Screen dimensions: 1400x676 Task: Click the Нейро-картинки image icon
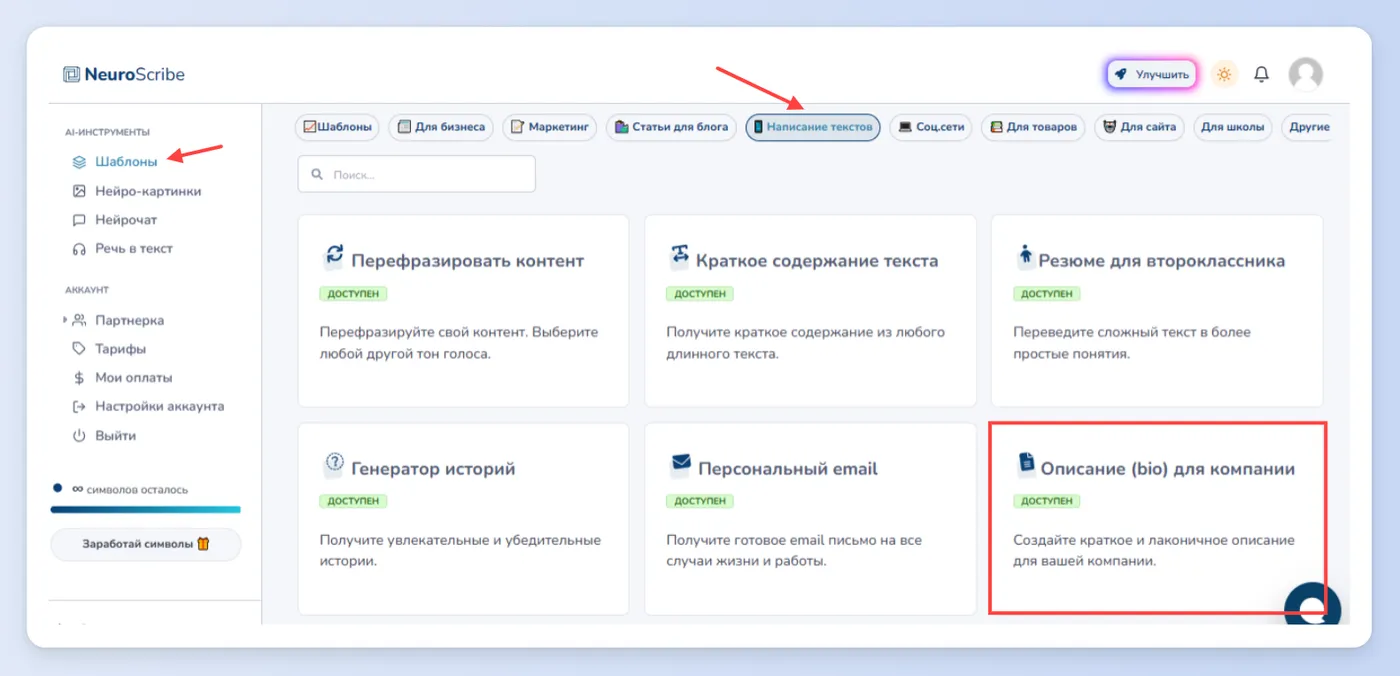(x=79, y=191)
